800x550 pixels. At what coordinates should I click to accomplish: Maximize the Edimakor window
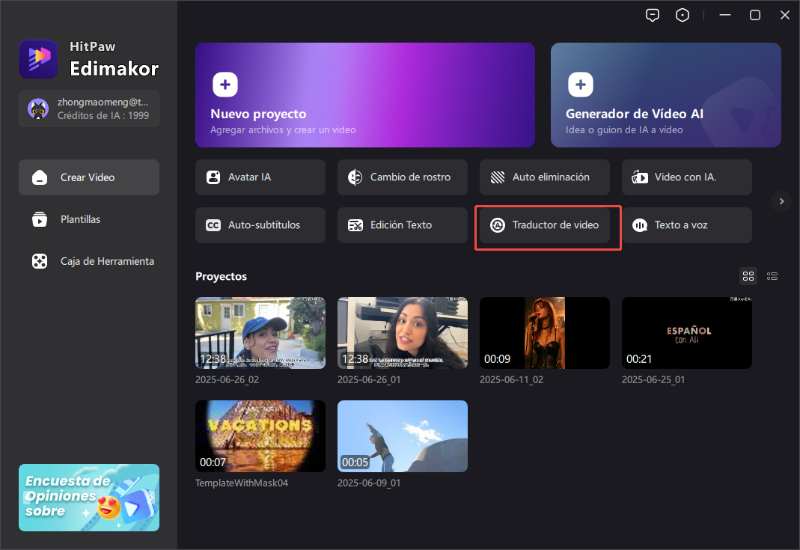point(755,15)
